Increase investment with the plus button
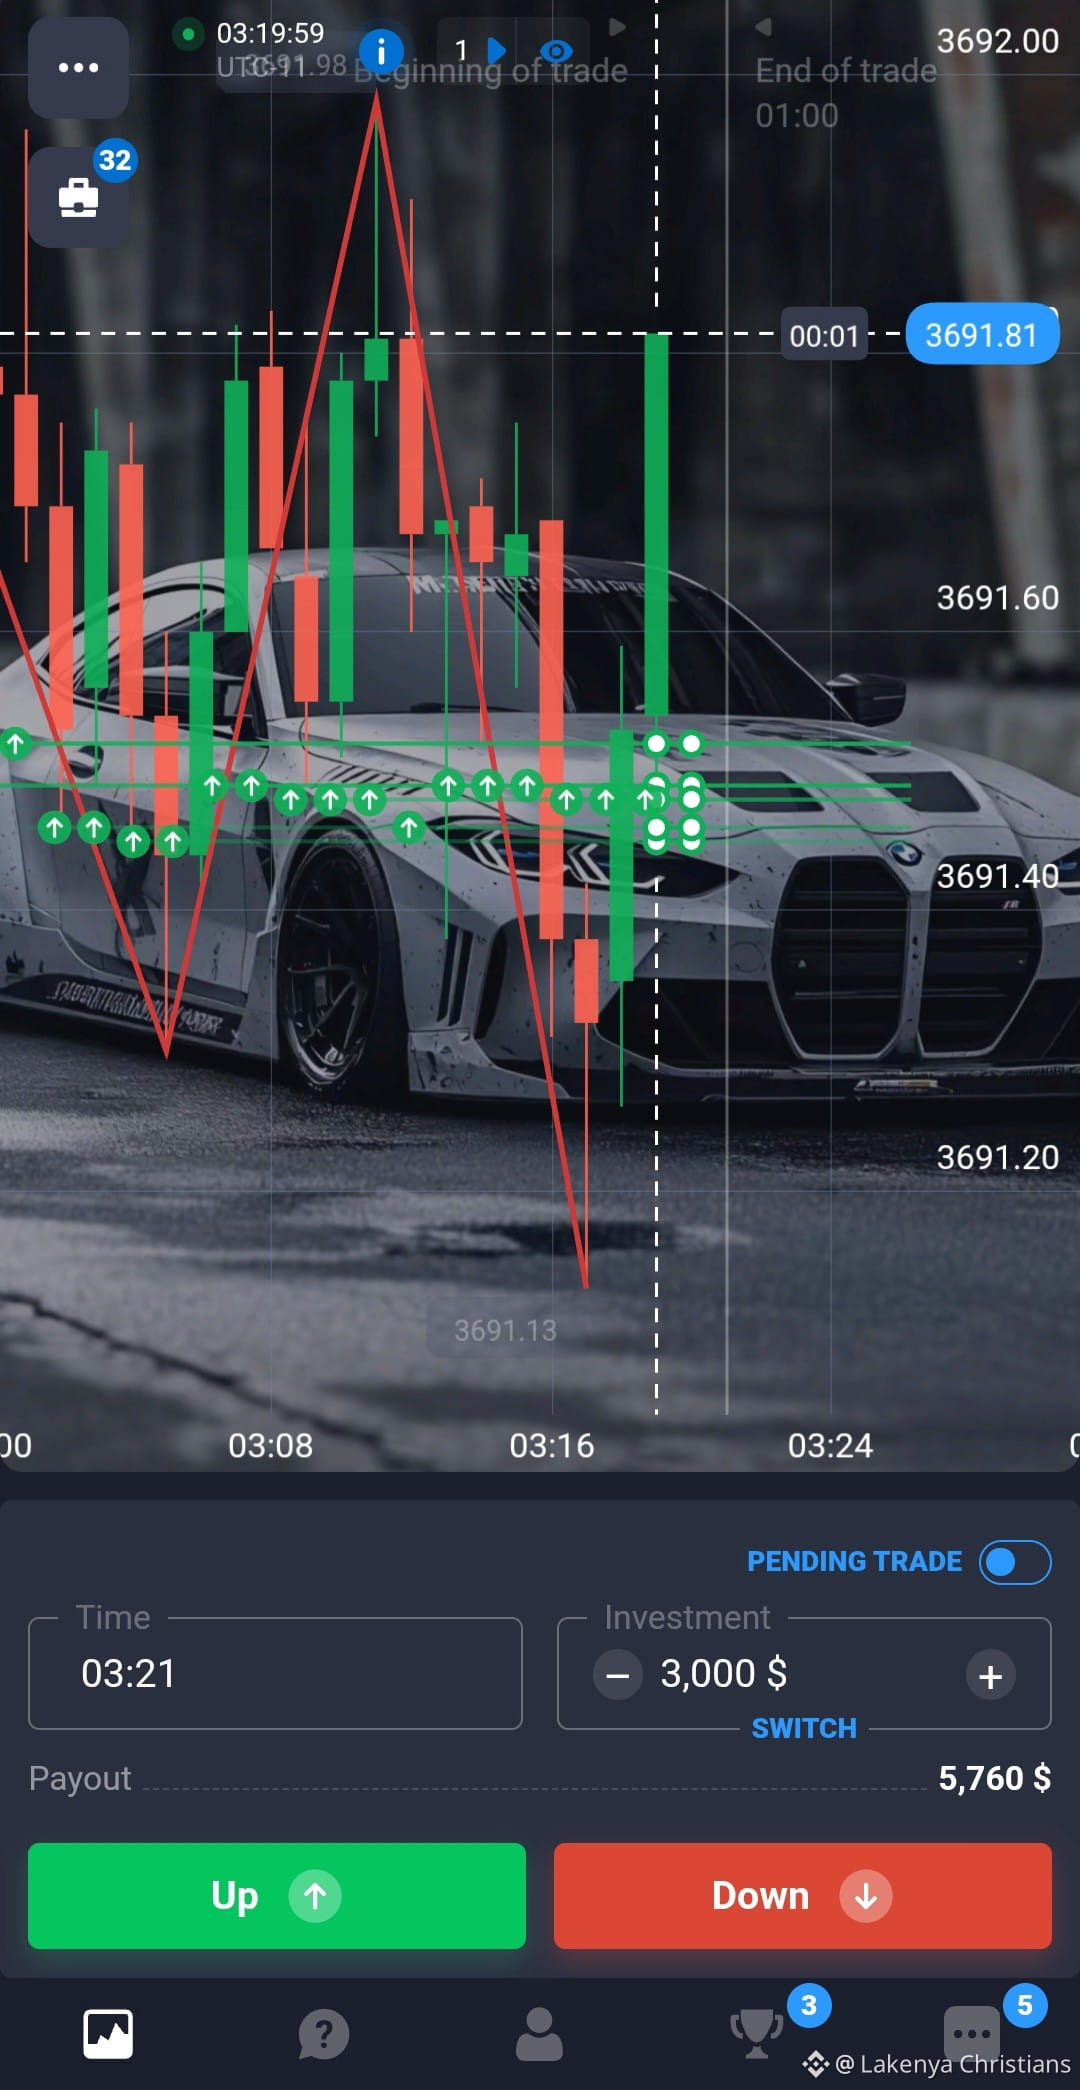The height and width of the screenshot is (2090, 1080). [x=991, y=1675]
